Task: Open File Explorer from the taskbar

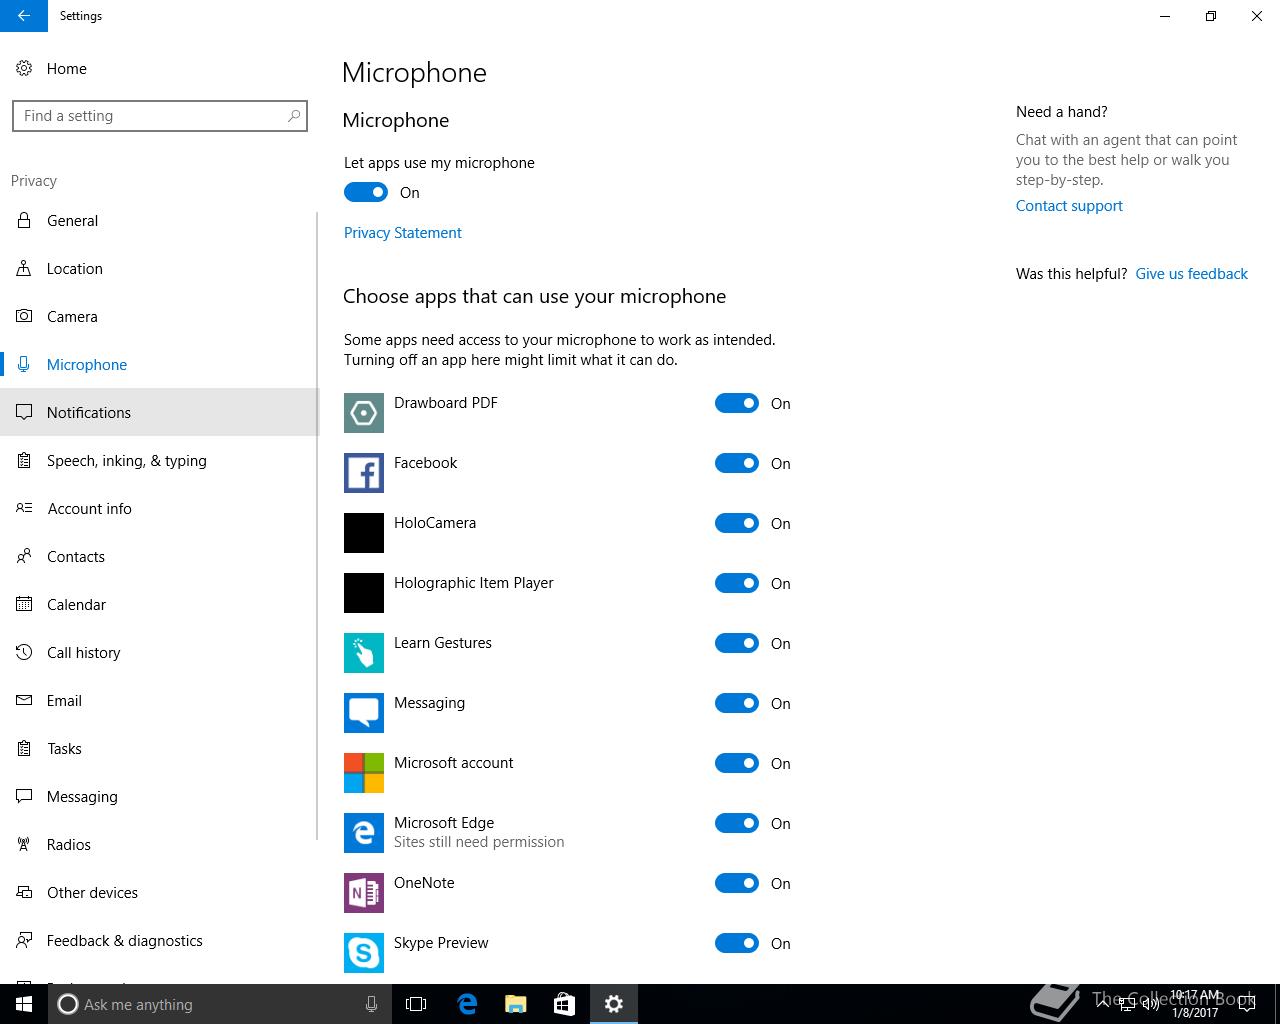Action: click(516, 1004)
